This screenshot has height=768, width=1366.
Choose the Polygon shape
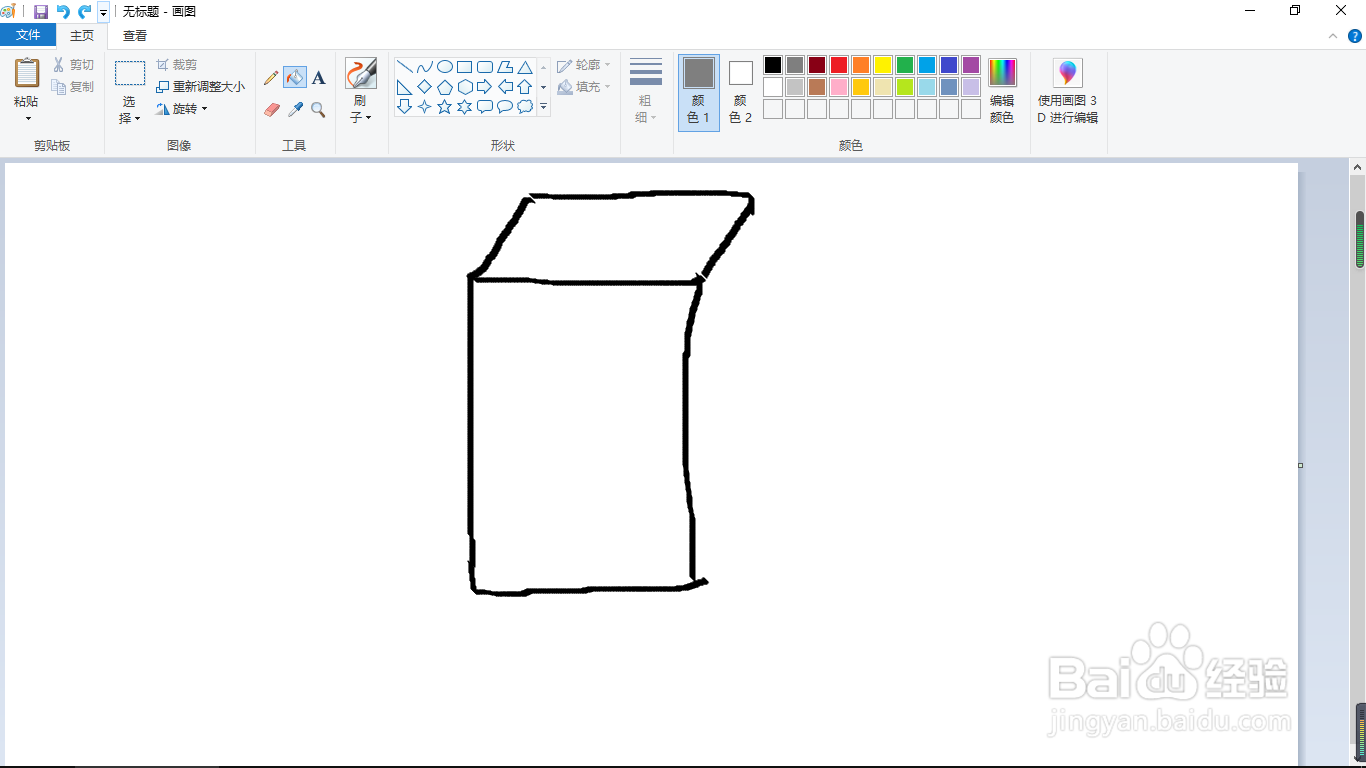[x=505, y=67]
